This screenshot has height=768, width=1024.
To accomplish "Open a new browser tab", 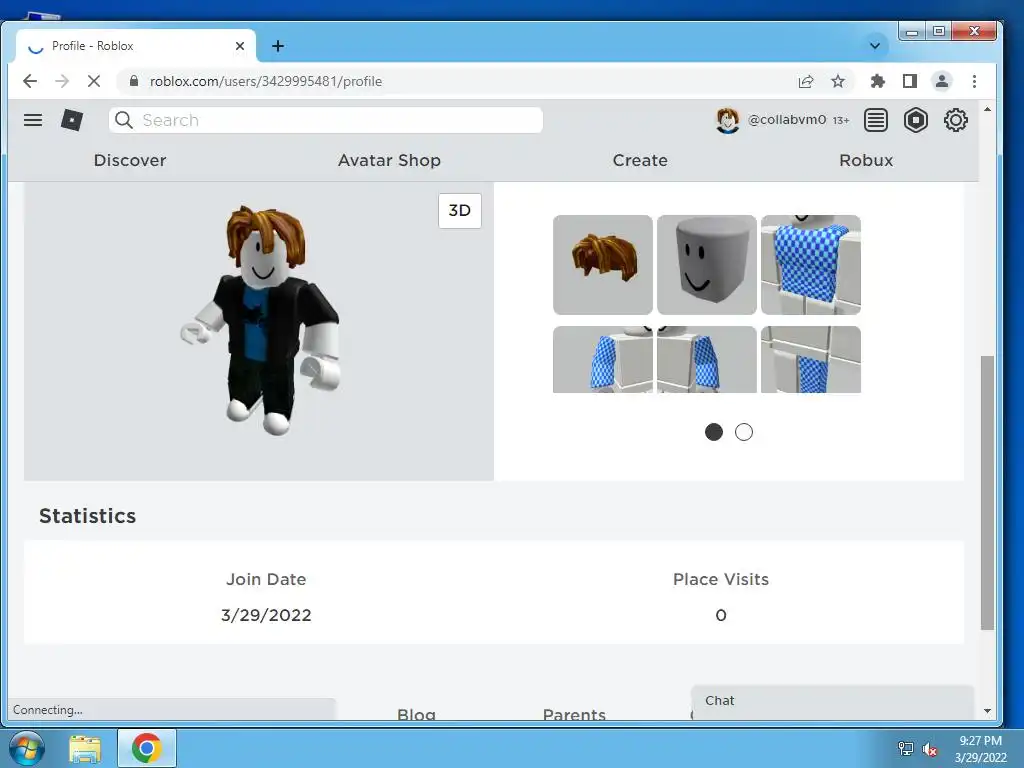I will (278, 46).
